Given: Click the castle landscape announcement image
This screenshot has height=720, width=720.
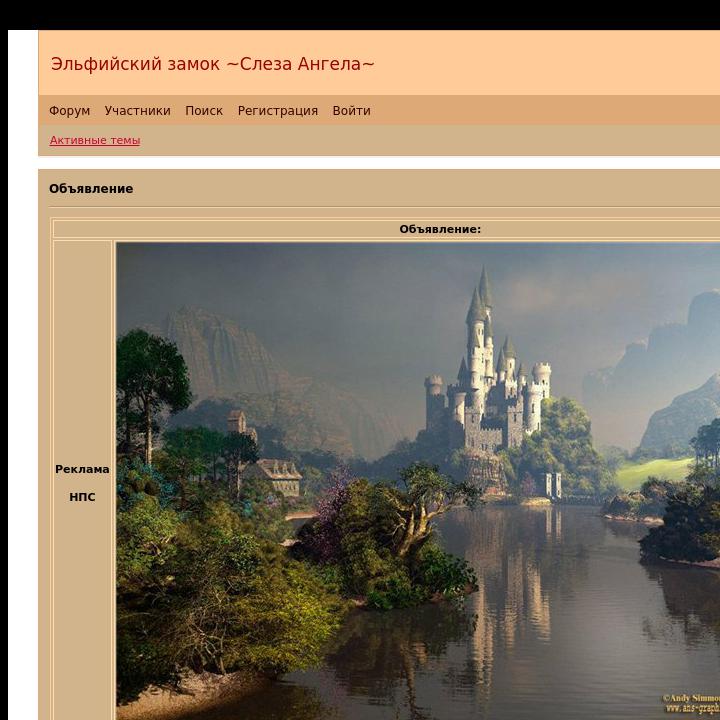Looking at the screenshot, I should coord(418,481).
